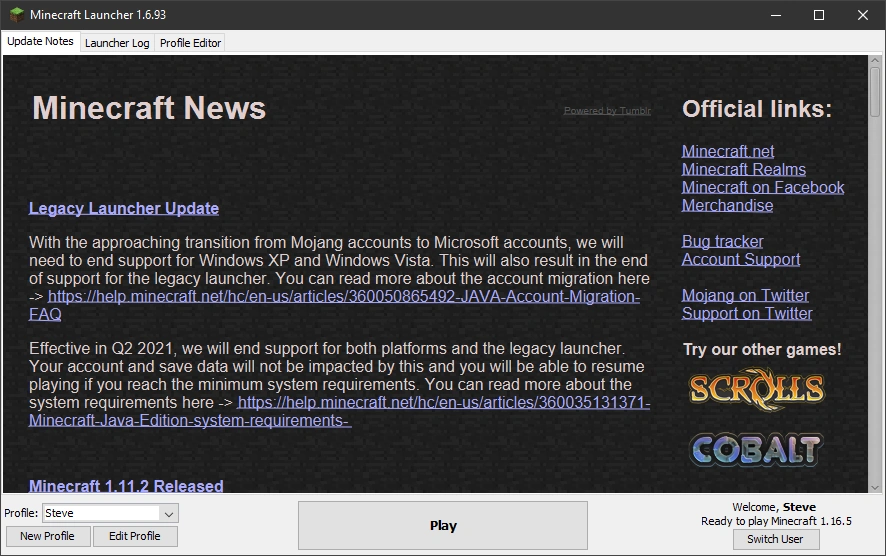Visit the Minecraft.net official link

pyautogui.click(x=728, y=151)
